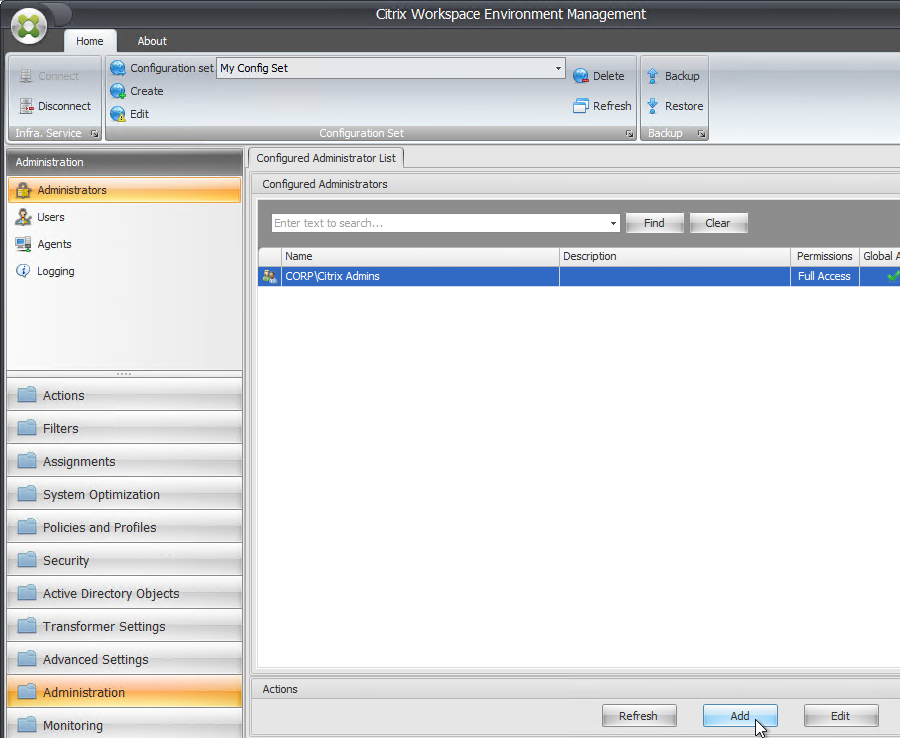900x738 pixels.
Task: Open the Backup group dialog launcher
Action: (701, 133)
